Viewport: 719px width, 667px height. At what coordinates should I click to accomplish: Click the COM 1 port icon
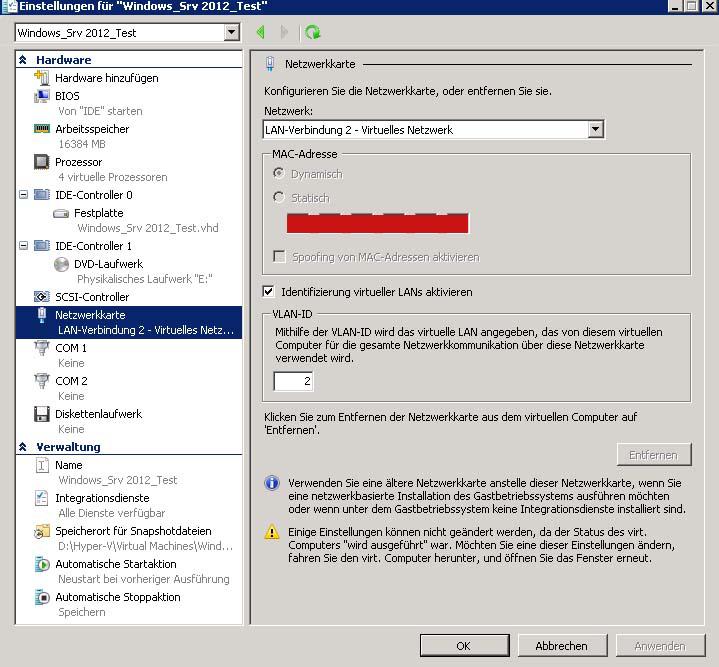[42, 348]
